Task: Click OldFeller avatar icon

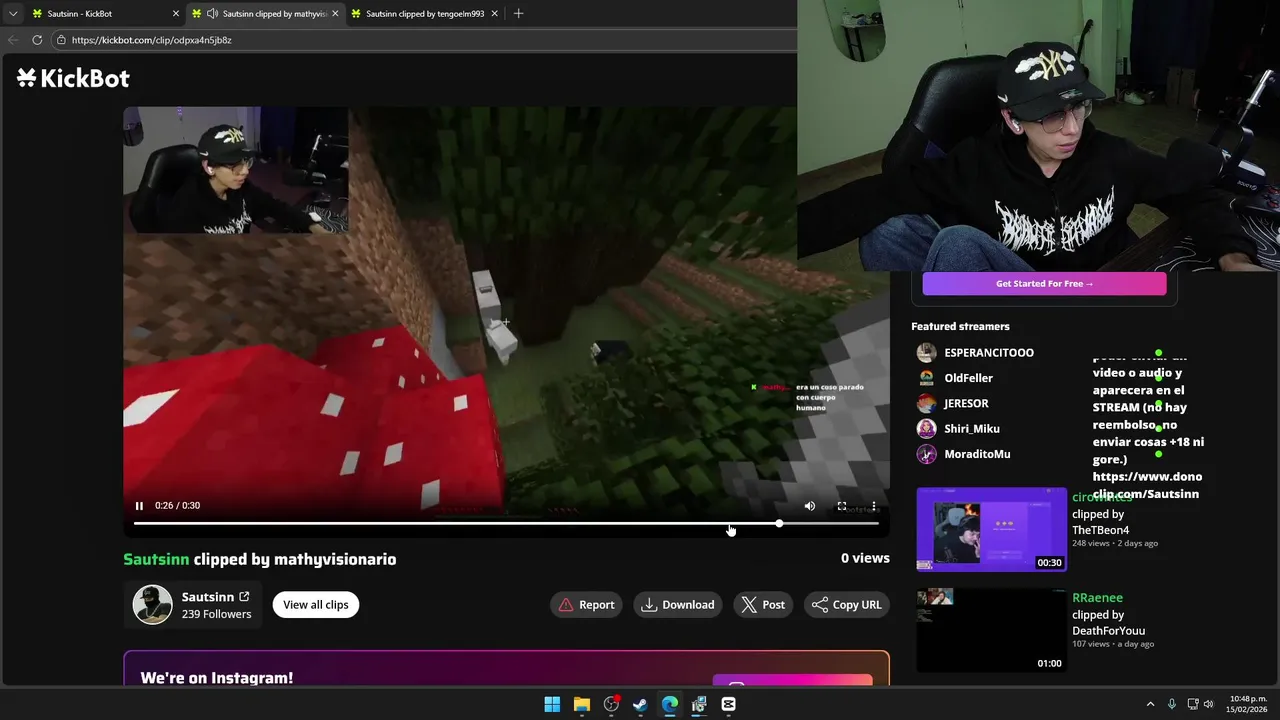Action: [927, 378]
